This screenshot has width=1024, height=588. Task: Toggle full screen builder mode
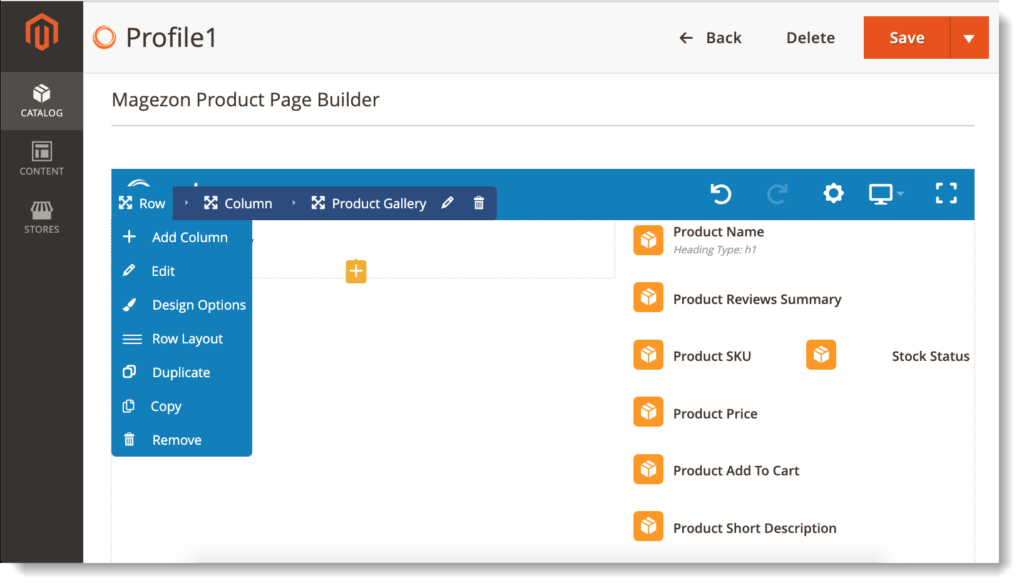(946, 193)
